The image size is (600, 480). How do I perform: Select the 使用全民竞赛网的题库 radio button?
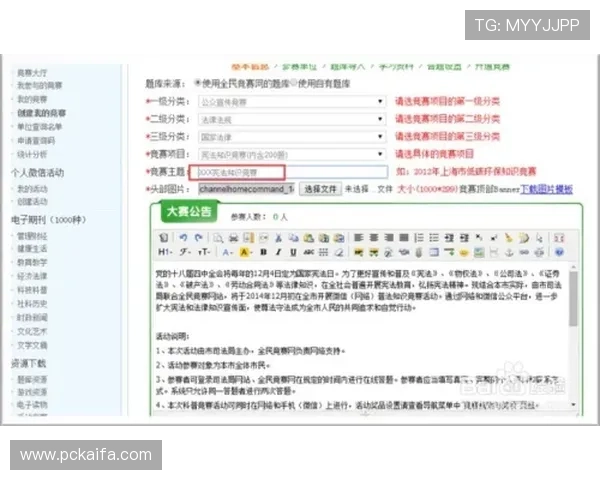[x=198, y=84]
